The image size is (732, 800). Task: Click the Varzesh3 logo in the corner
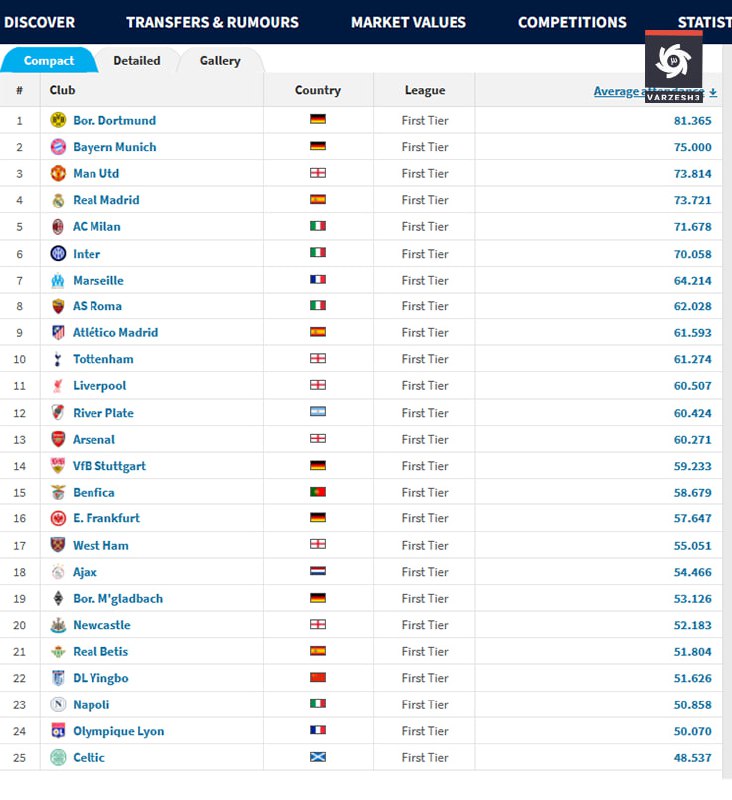673,66
